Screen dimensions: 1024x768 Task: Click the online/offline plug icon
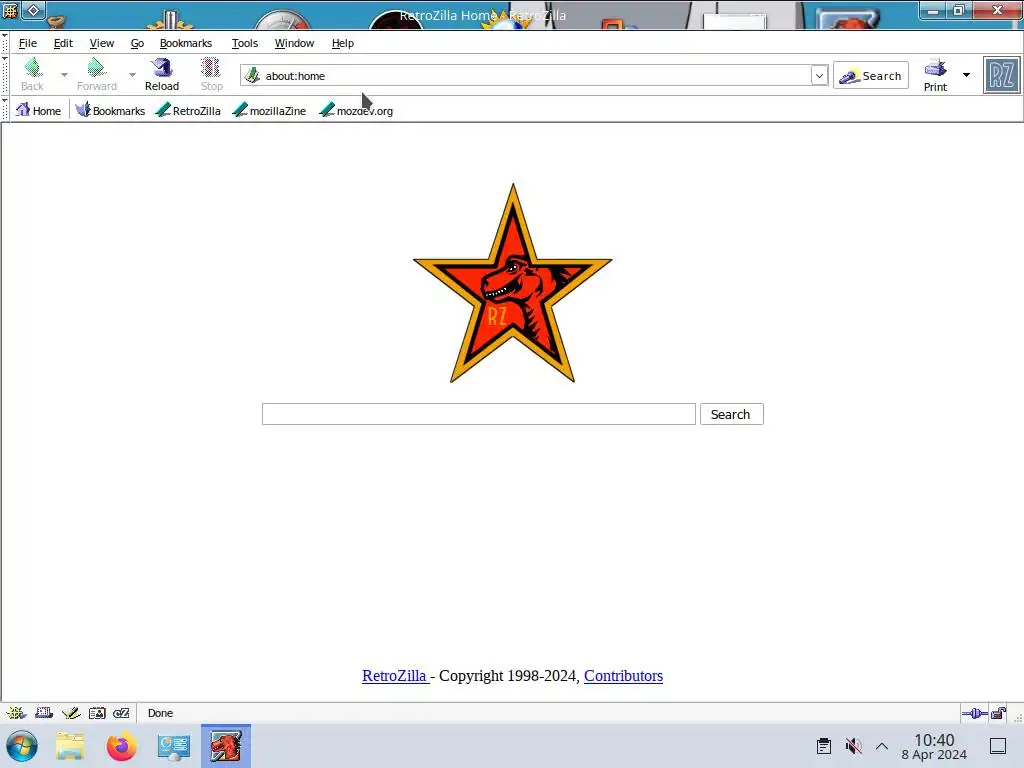pos(974,713)
